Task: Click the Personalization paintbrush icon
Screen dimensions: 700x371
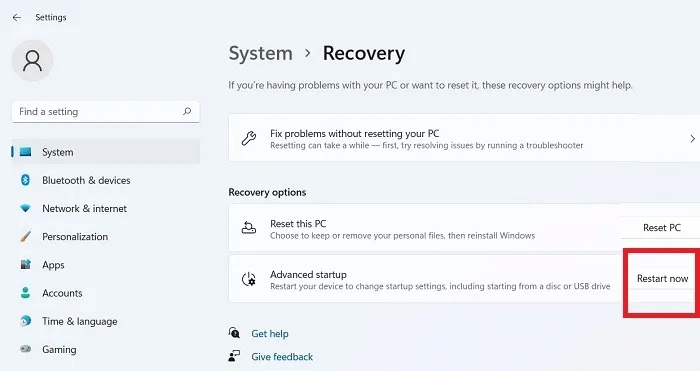Action: click(25, 236)
